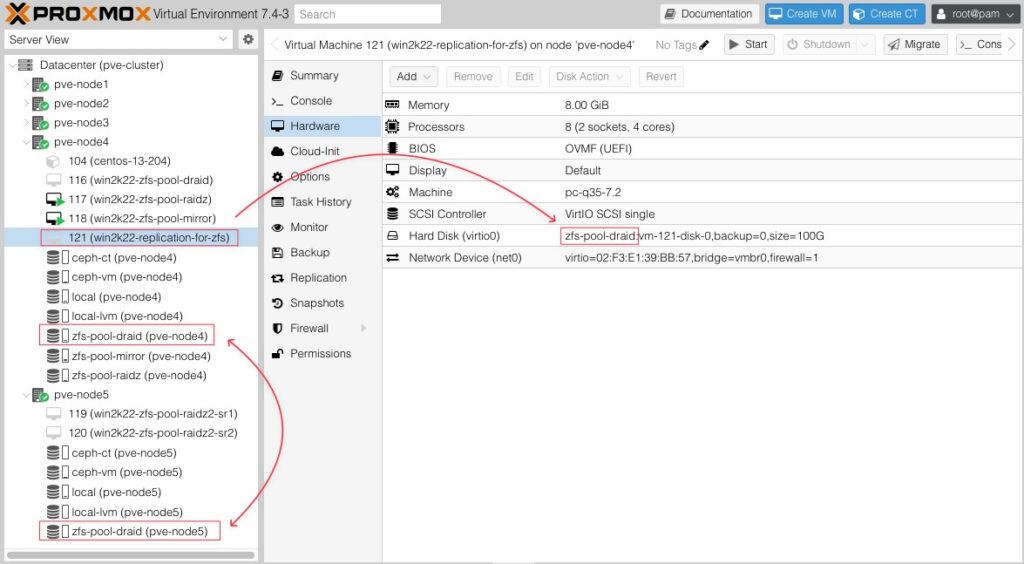Image resolution: width=1024 pixels, height=564 pixels.
Task: Edit tags with the pencil icon
Action: click(x=704, y=44)
